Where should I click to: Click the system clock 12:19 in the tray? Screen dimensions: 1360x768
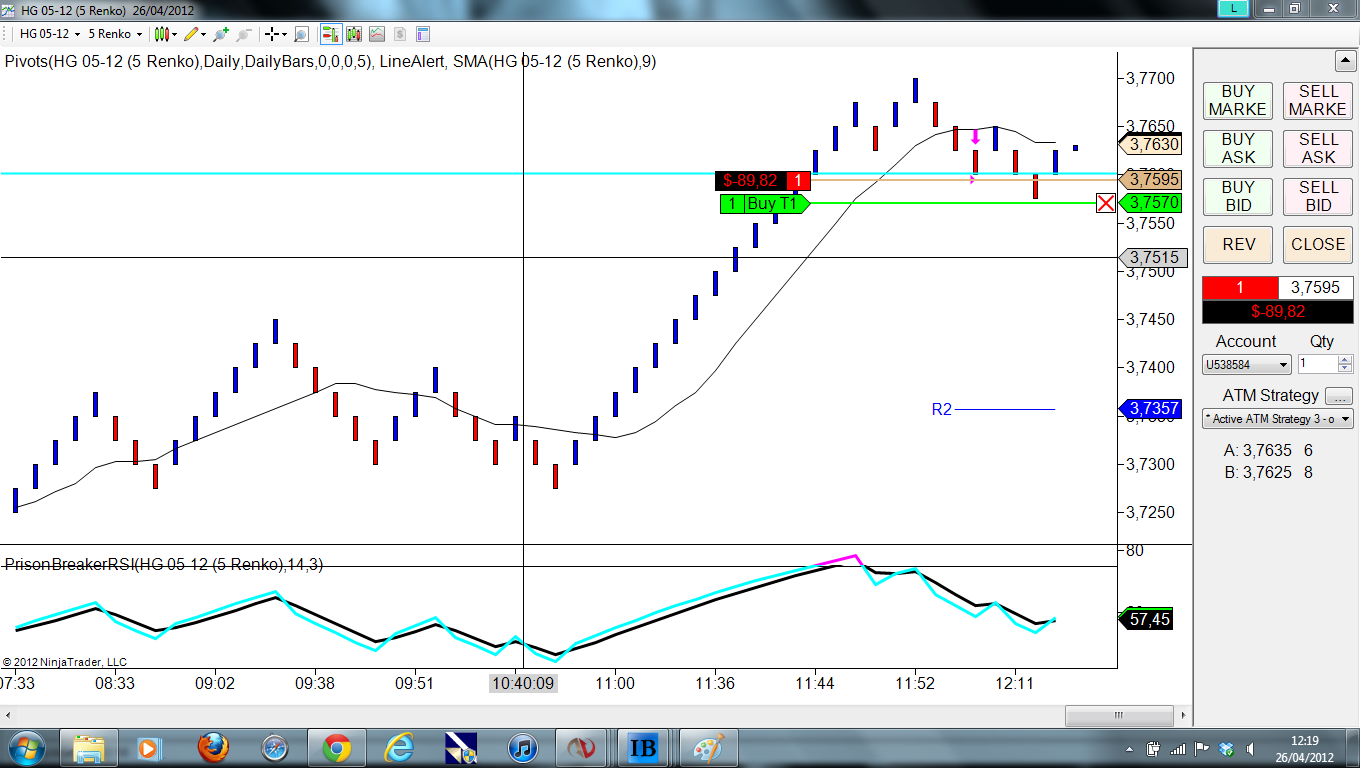point(1304,740)
